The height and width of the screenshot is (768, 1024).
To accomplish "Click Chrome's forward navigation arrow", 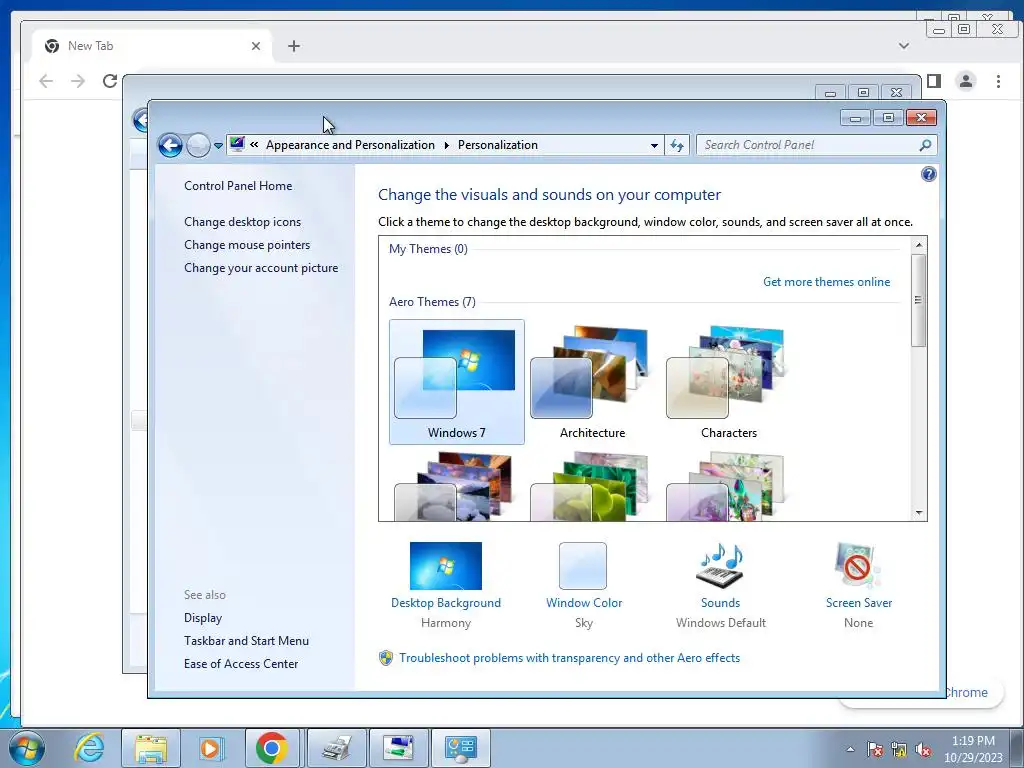I will click(78, 81).
